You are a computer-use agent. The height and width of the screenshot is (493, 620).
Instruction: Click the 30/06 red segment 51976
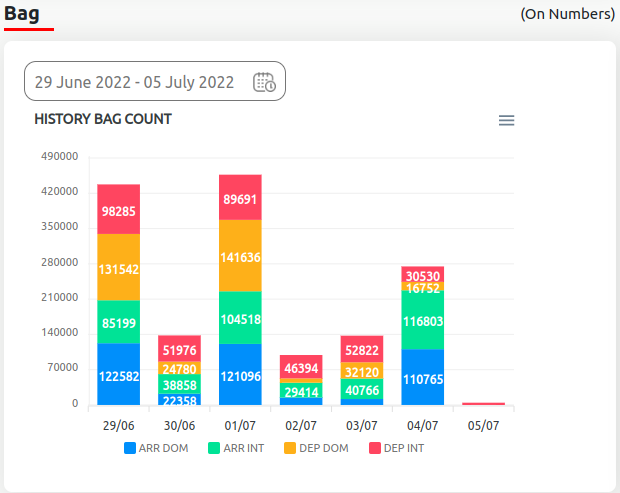(x=179, y=348)
